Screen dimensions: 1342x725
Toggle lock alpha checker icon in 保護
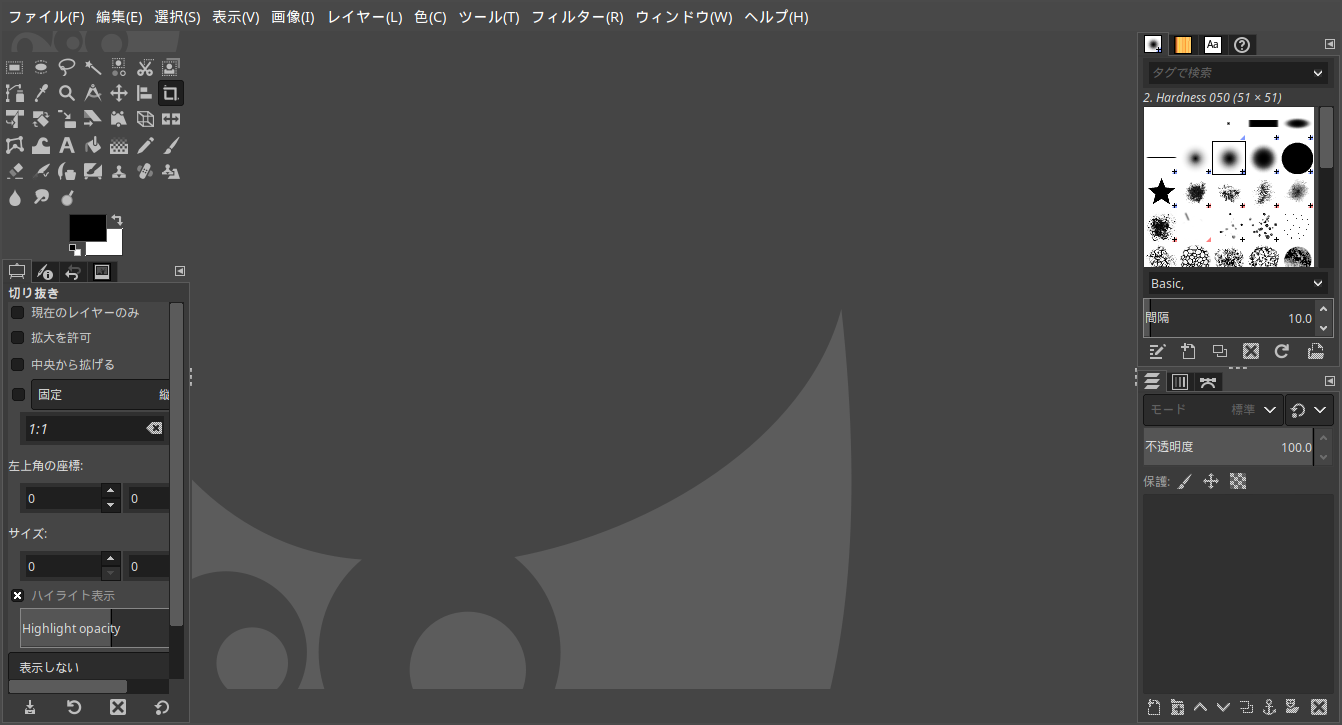click(1238, 481)
